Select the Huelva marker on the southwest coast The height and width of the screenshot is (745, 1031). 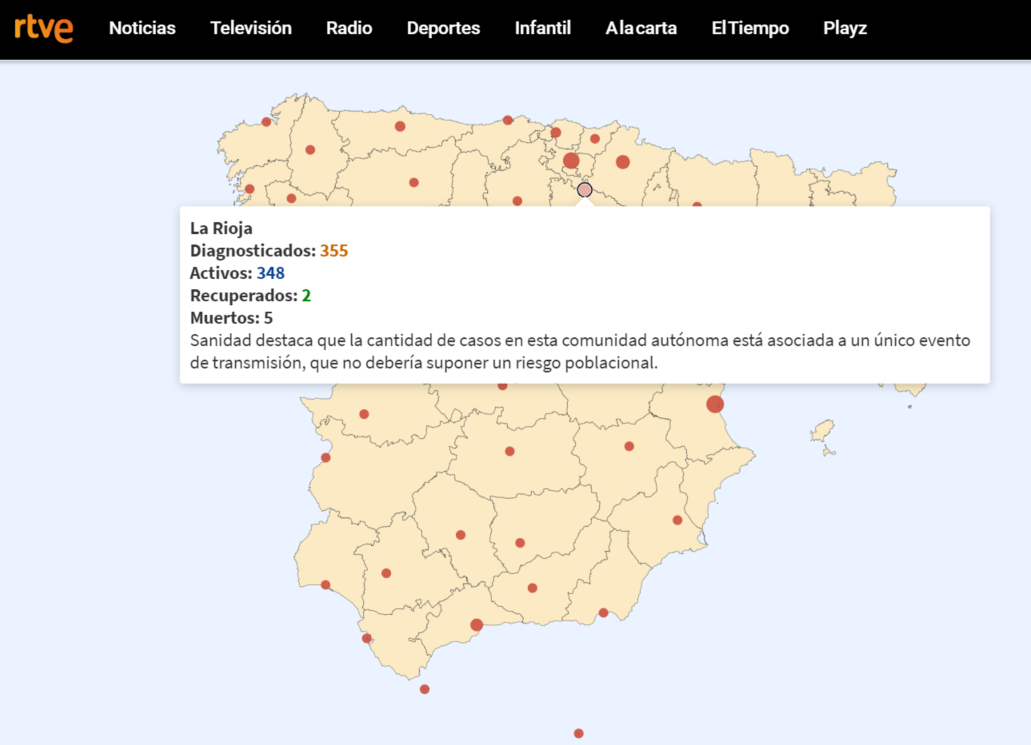click(326, 585)
